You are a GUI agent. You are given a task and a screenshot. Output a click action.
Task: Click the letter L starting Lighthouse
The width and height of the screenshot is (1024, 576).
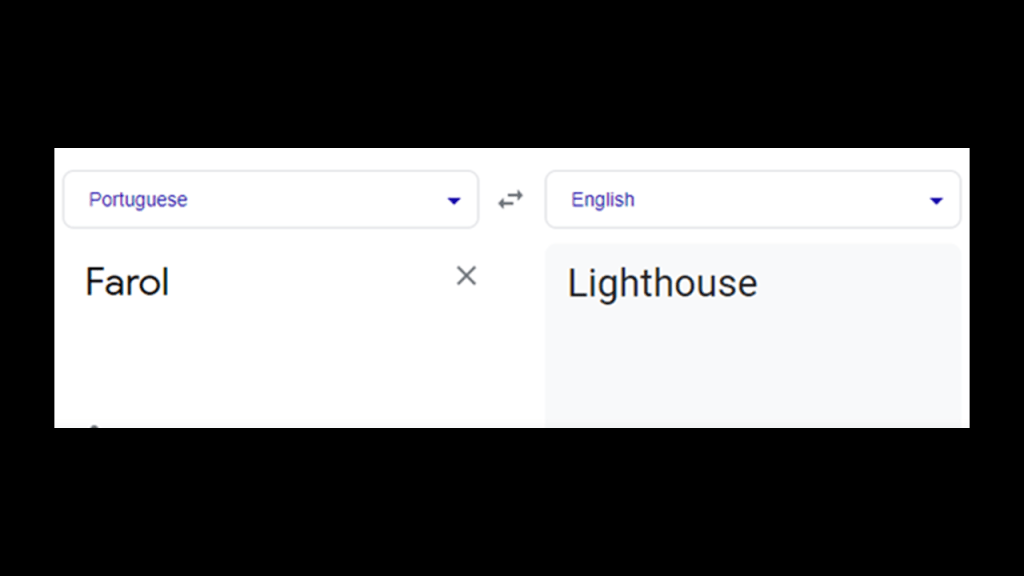576,284
